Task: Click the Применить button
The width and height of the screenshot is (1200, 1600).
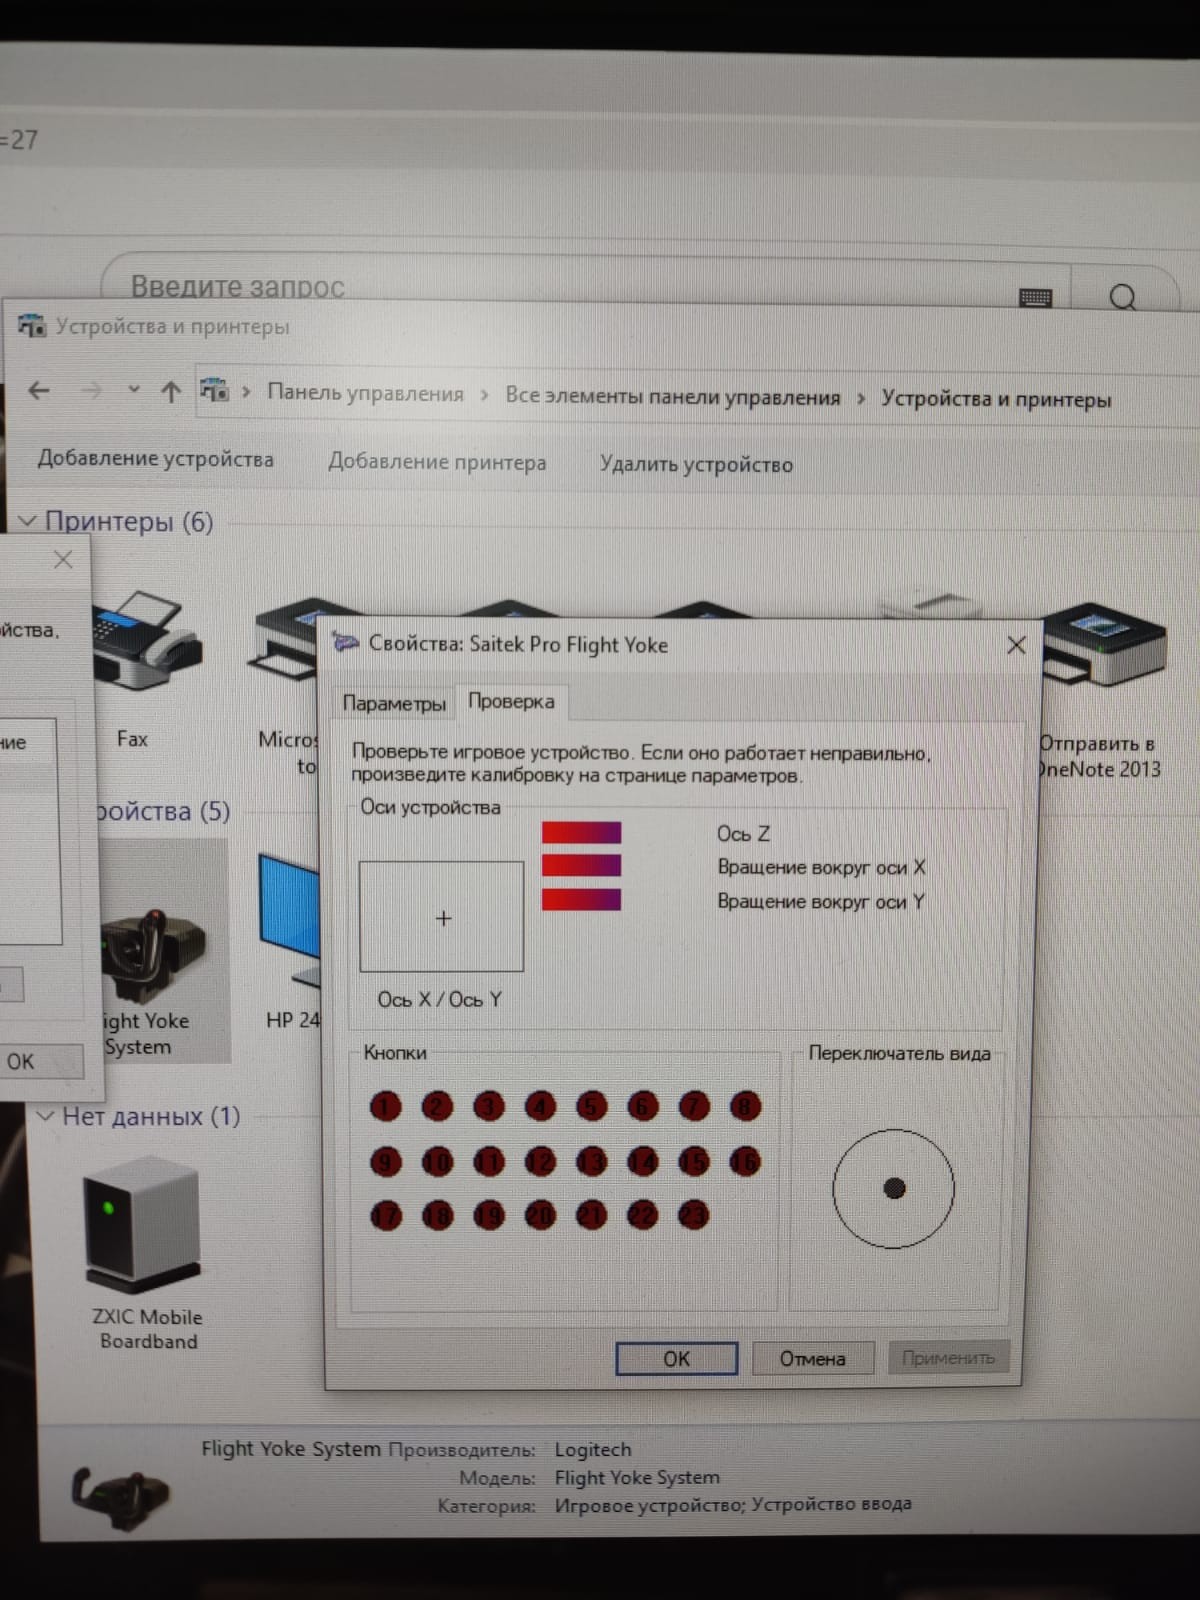Action: (x=948, y=1357)
